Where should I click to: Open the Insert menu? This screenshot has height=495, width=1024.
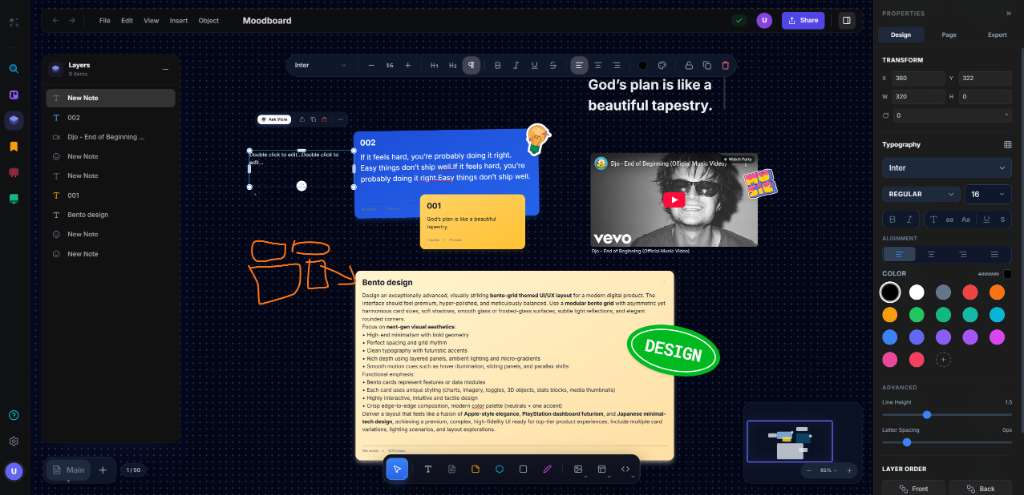[x=178, y=20]
